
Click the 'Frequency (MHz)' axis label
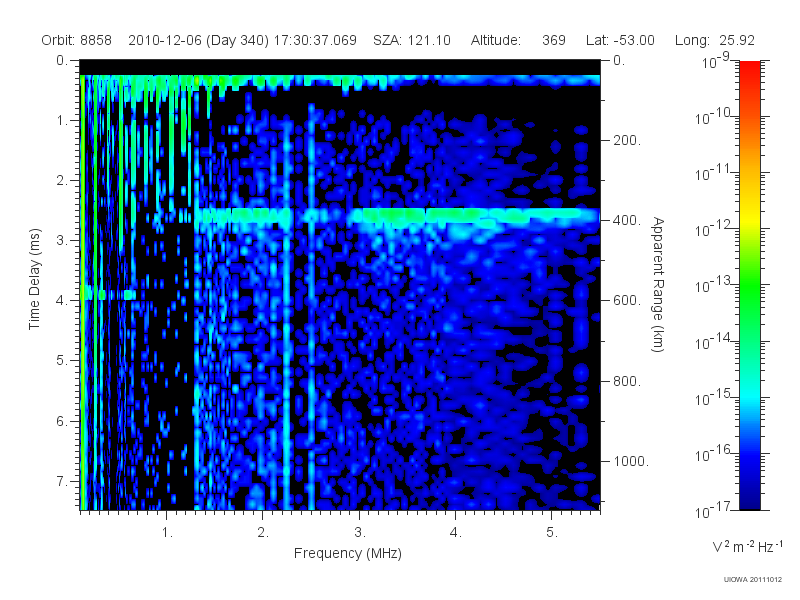coord(348,554)
